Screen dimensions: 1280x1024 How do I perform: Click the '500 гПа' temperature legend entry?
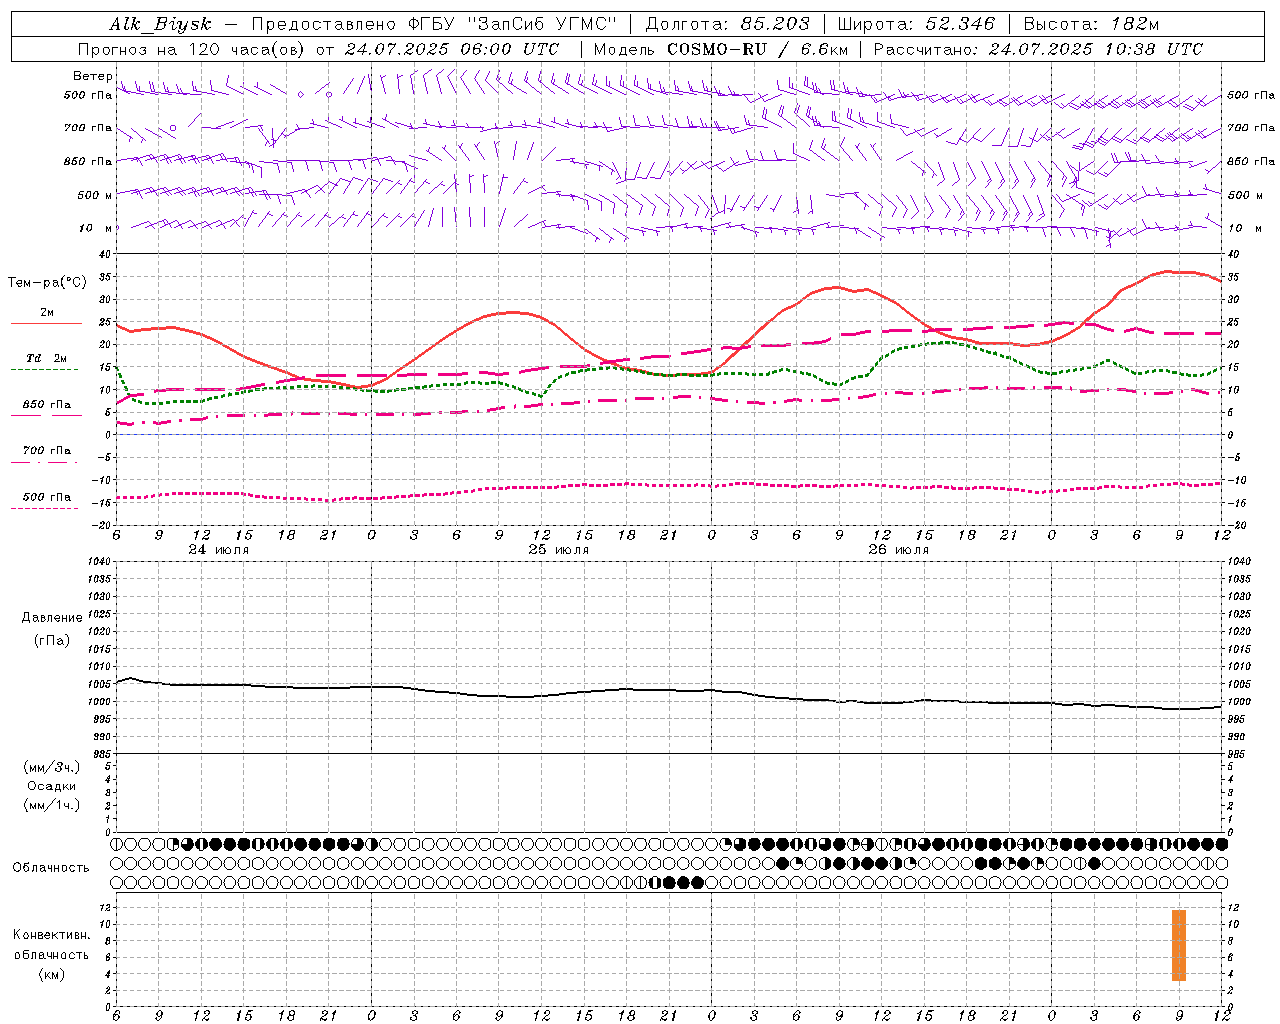click(x=47, y=497)
